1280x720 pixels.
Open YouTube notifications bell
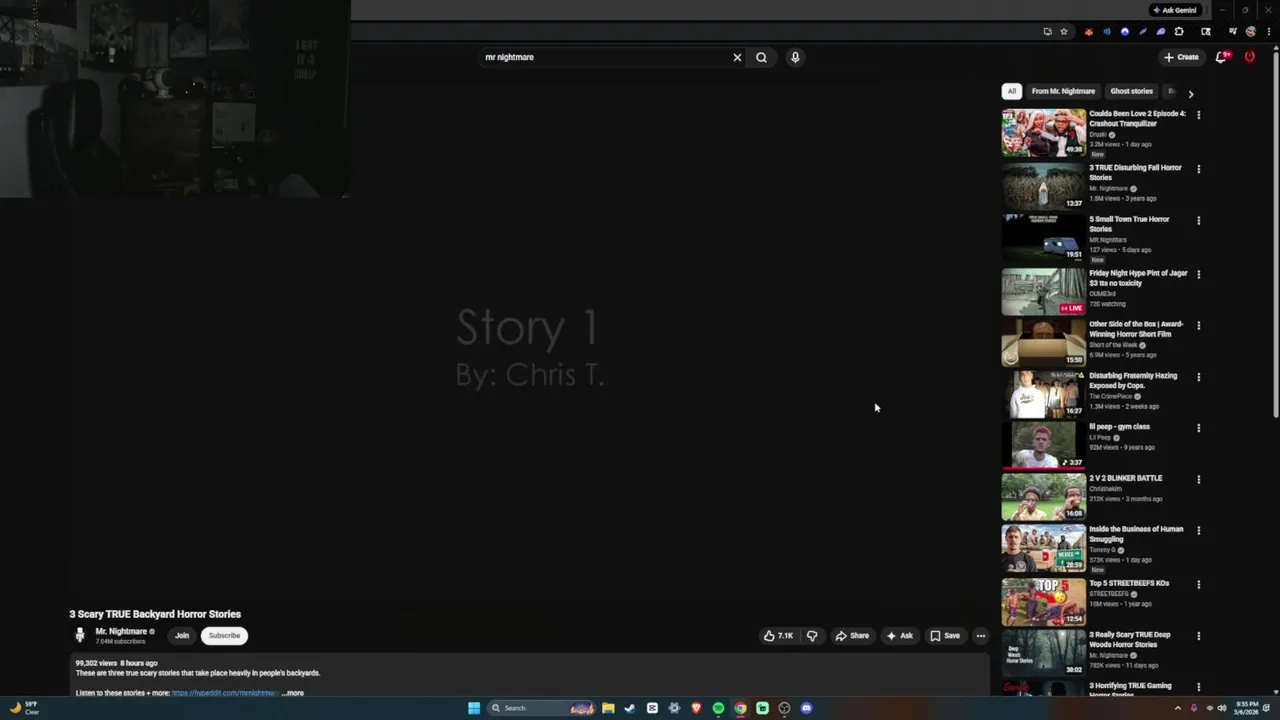1221,57
